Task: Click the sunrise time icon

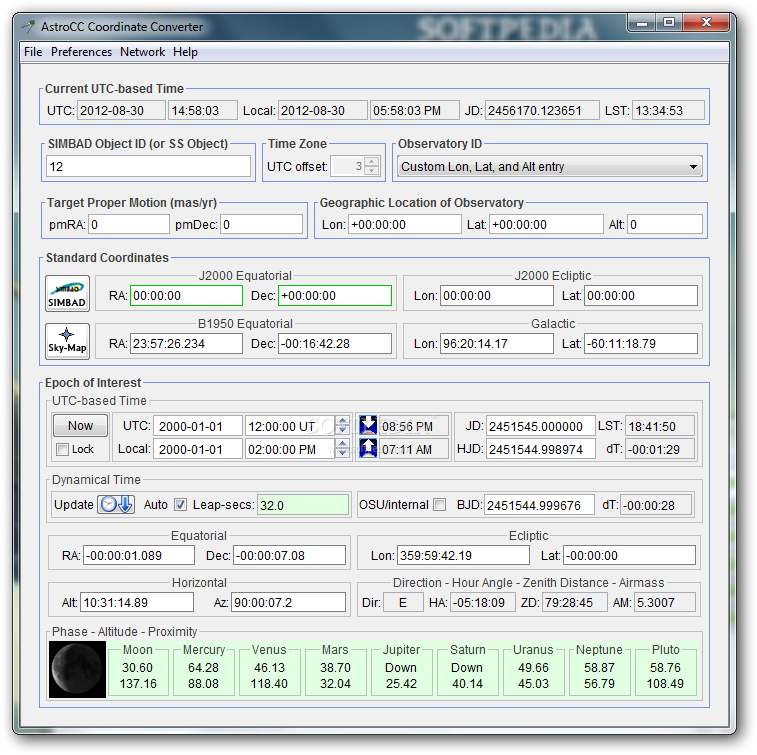Action: [368, 448]
